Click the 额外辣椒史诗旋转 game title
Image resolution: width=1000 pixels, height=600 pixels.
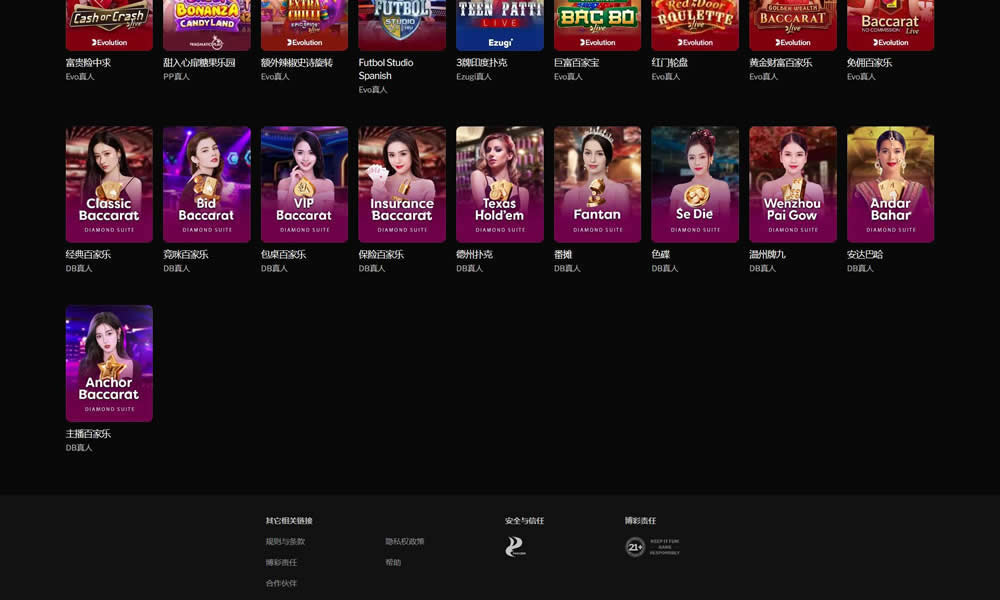(x=297, y=62)
